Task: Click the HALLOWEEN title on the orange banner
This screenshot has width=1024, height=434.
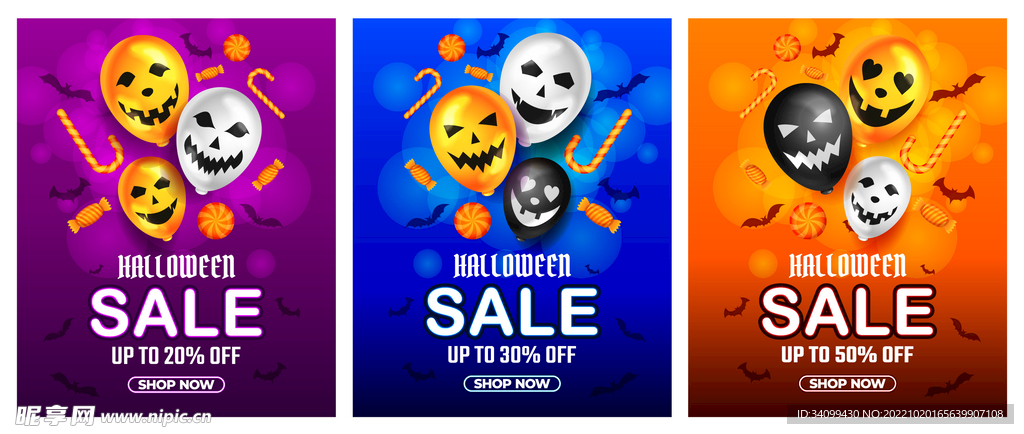Action: click(x=848, y=266)
